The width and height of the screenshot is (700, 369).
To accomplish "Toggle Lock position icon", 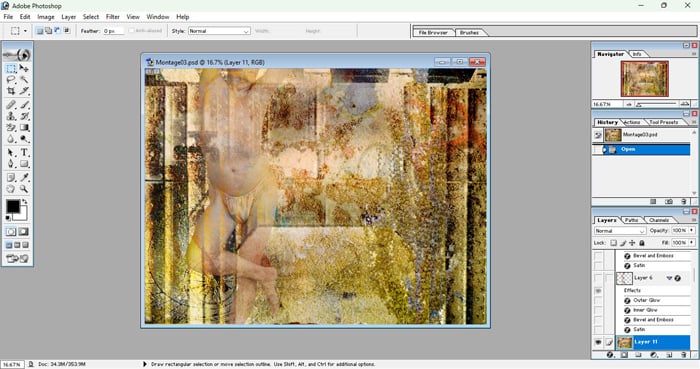I will pyautogui.click(x=632, y=243).
